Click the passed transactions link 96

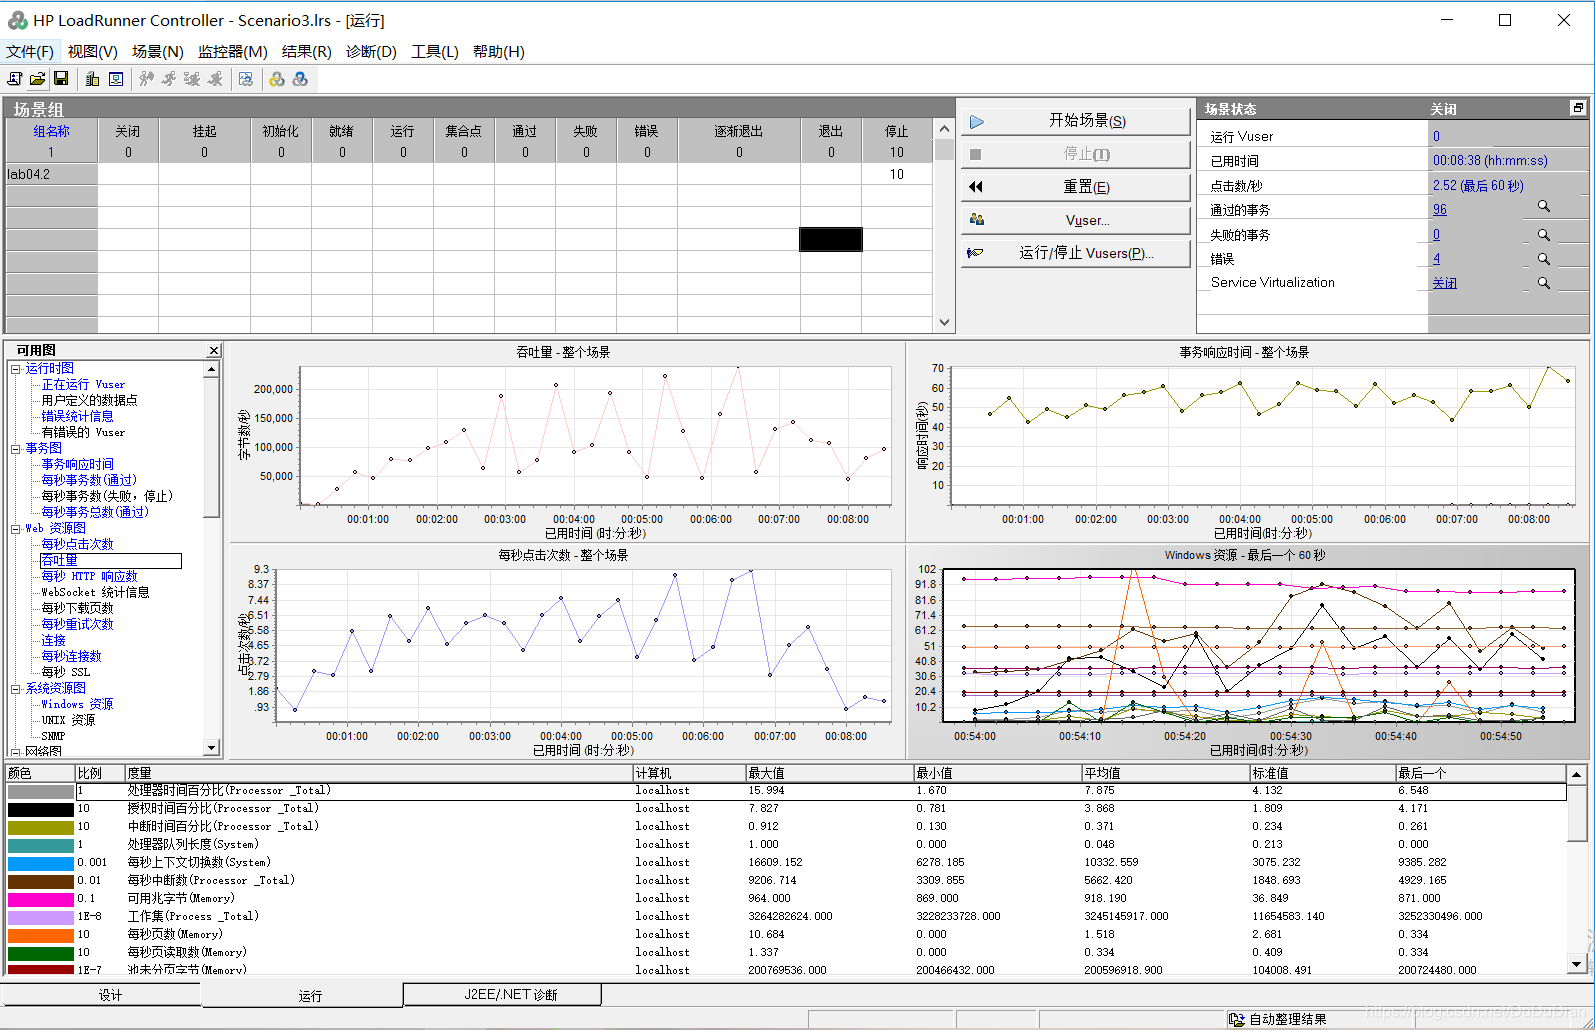coord(1440,210)
